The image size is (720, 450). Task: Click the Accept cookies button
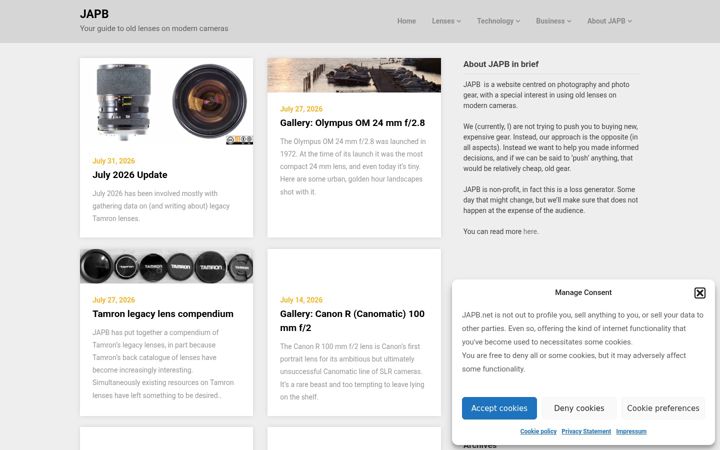(x=499, y=408)
